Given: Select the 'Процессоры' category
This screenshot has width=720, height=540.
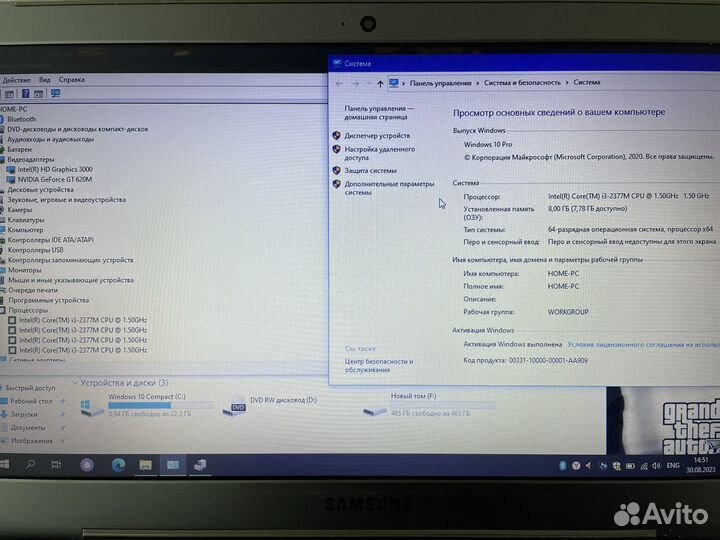Looking at the screenshot, I should pyautogui.click(x=28, y=310).
